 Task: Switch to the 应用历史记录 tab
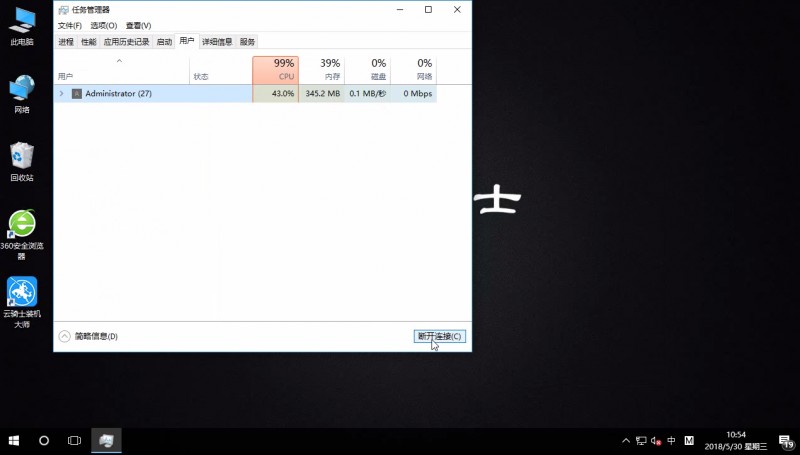pos(127,42)
